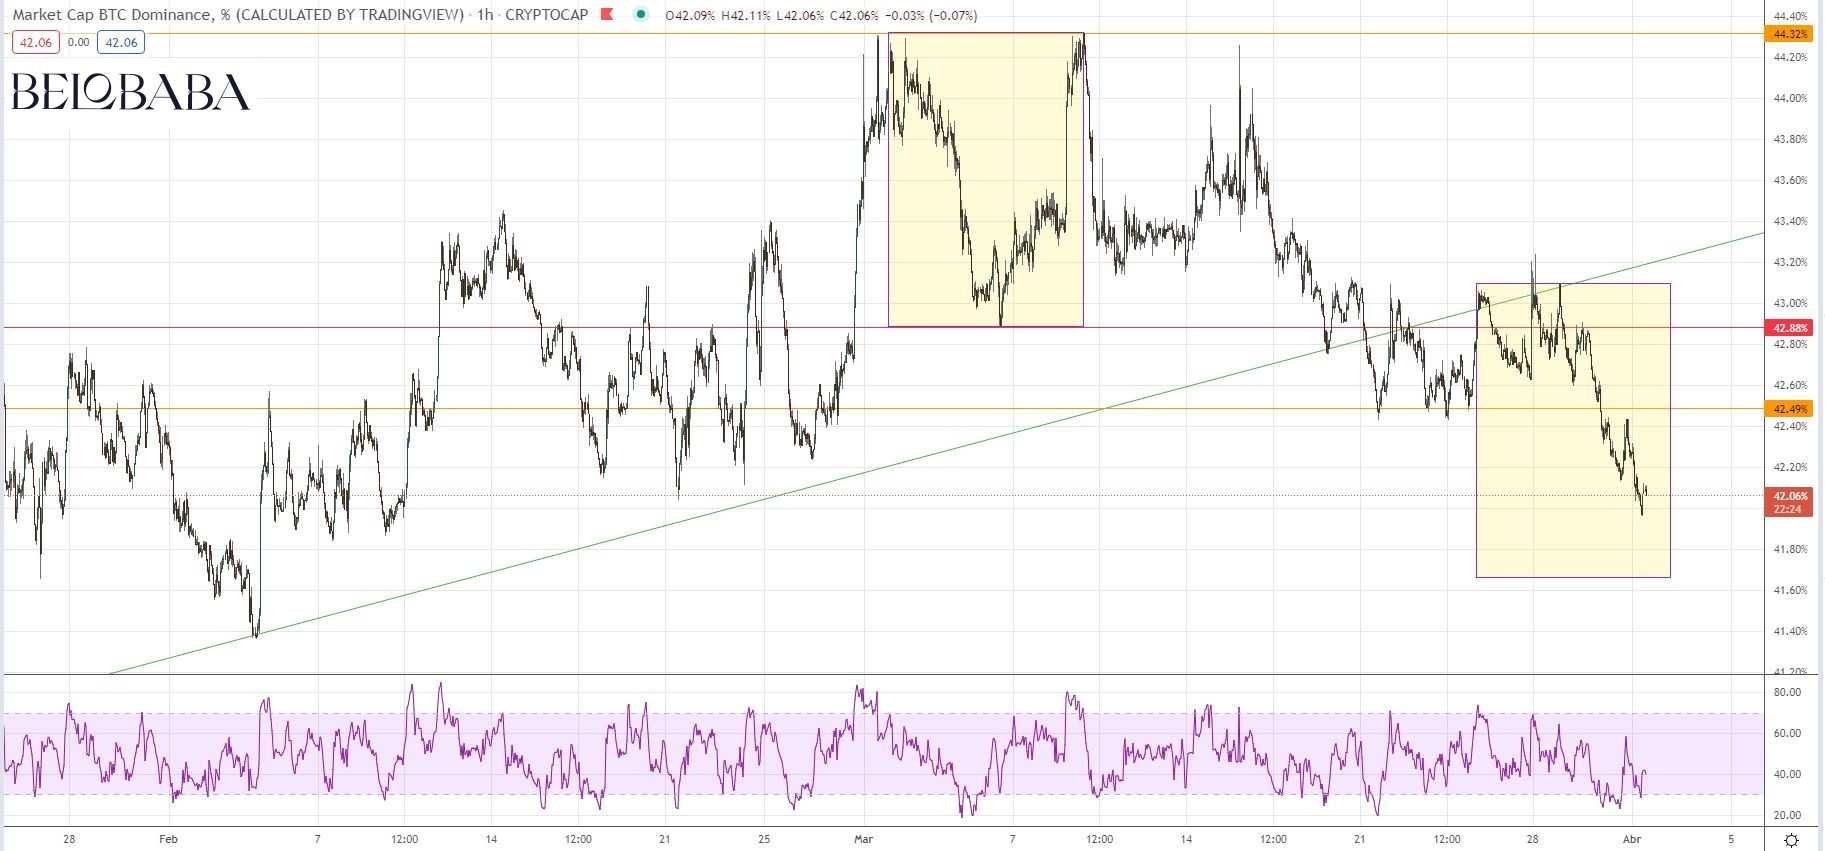Click the 44.40% price axis label

pyautogui.click(x=1790, y=16)
